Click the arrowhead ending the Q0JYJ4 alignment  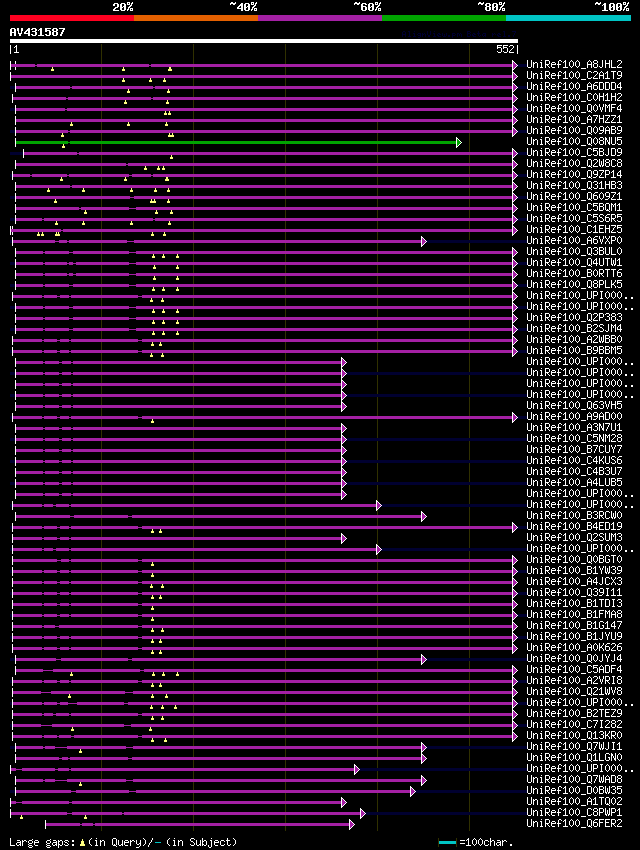pyautogui.click(x=424, y=660)
